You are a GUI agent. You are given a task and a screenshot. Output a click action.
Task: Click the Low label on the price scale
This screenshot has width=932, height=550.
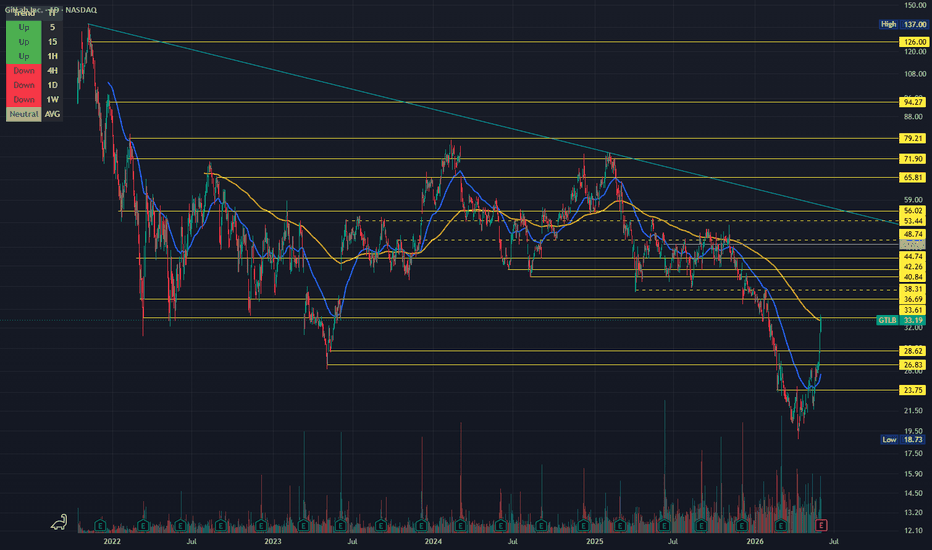(x=889, y=439)
